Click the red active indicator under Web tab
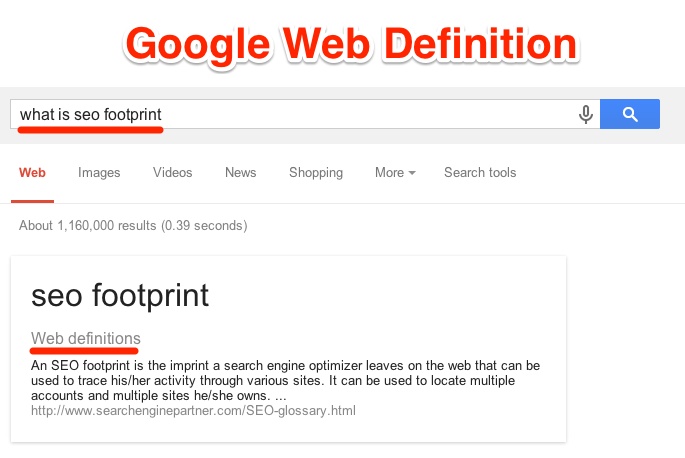Screen dimensions: 685x458 click(32, 201)
